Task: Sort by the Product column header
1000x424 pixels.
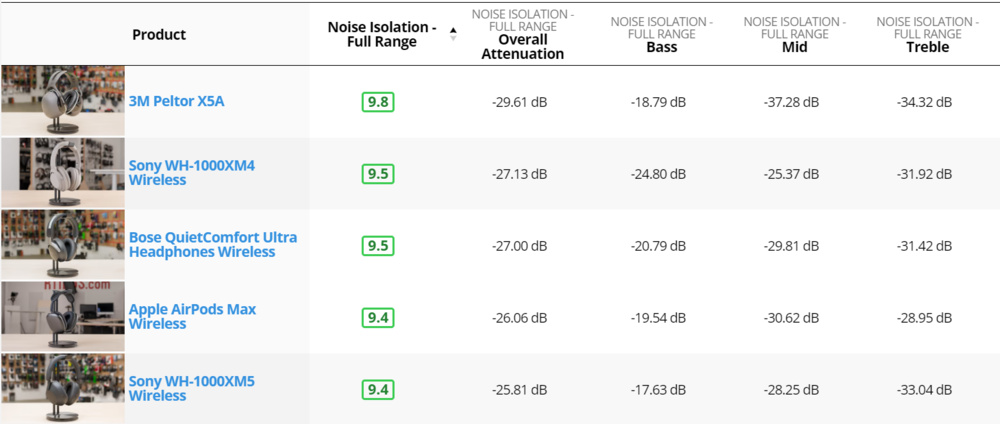Action: click(x=159, y=34)
